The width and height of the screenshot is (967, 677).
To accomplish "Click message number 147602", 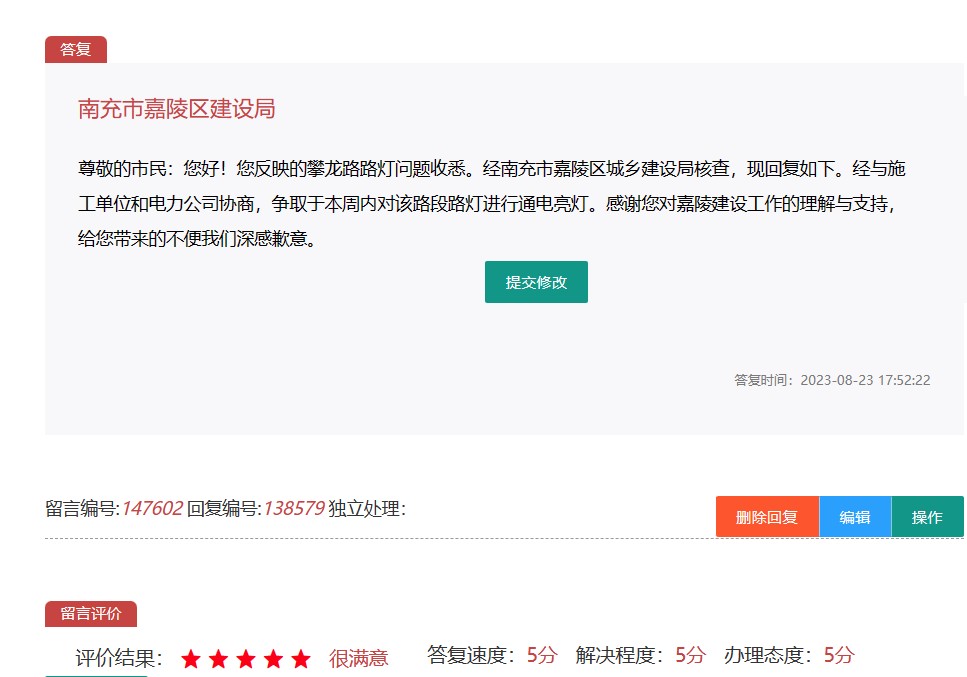I will [152, 509].
